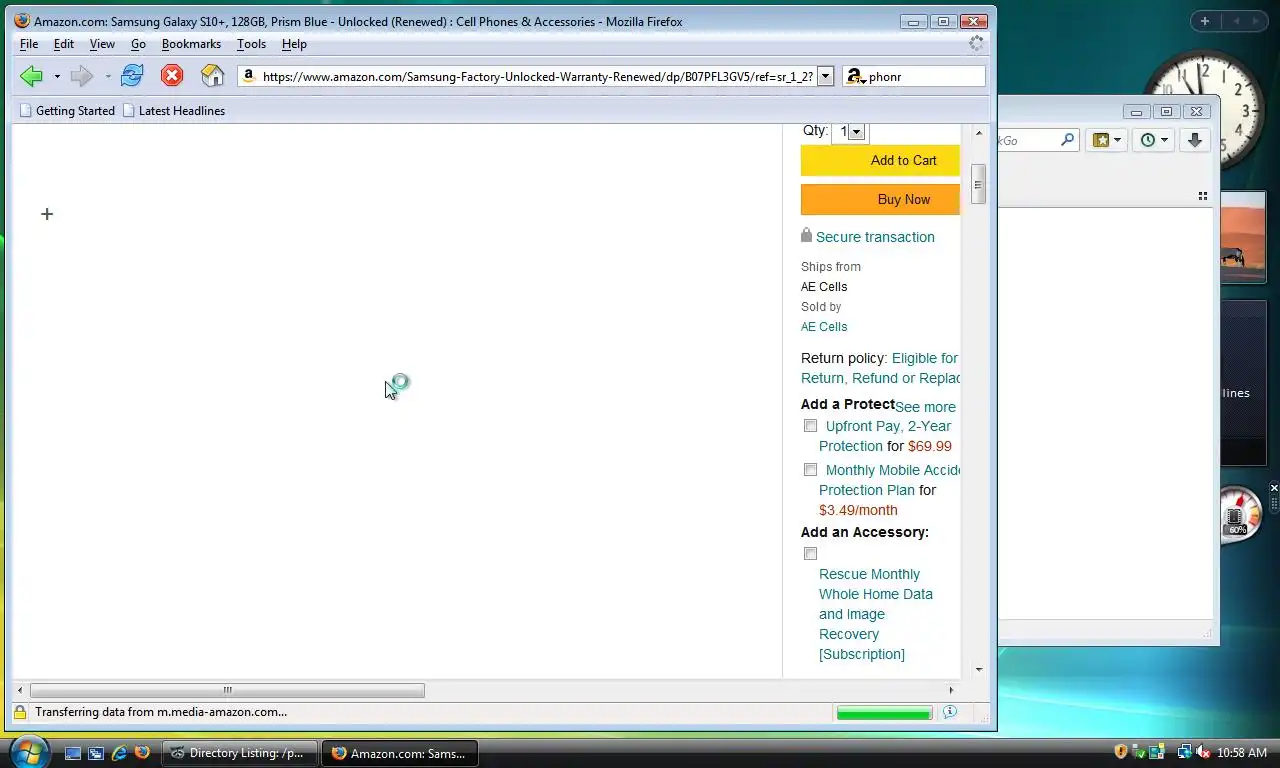Click the Windows Sidebar tray icon
This screenshot has height=768, width=1280.
pos(1157,752)
